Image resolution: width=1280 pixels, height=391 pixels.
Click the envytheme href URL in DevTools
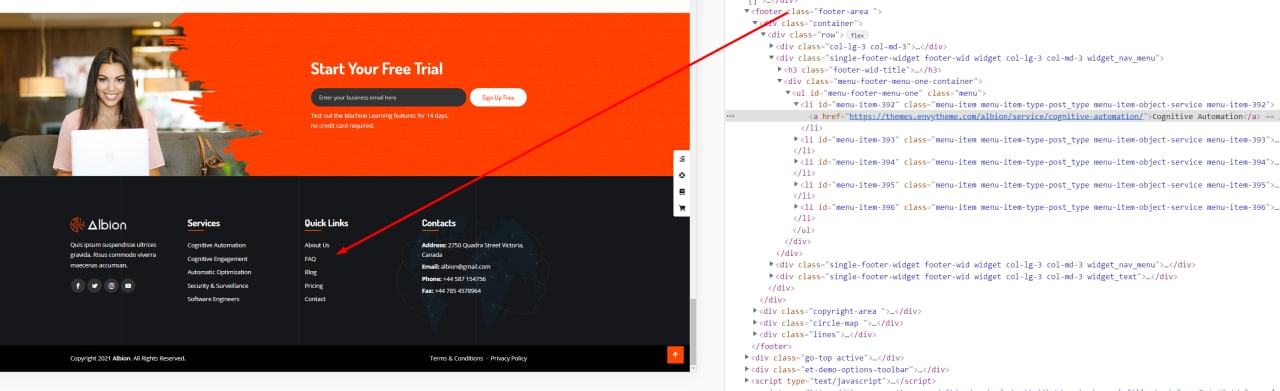coord(996,116)
